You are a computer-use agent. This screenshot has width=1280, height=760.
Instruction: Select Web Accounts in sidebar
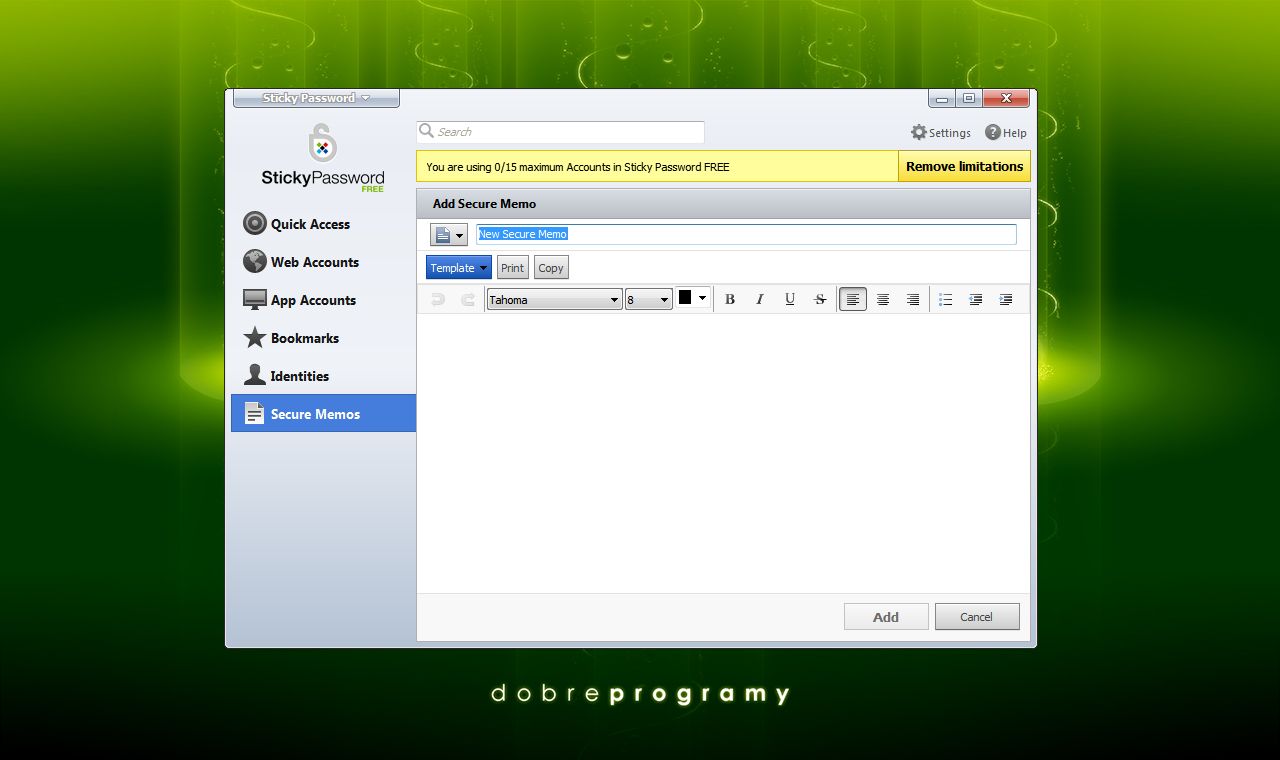[x=323, y=262]
